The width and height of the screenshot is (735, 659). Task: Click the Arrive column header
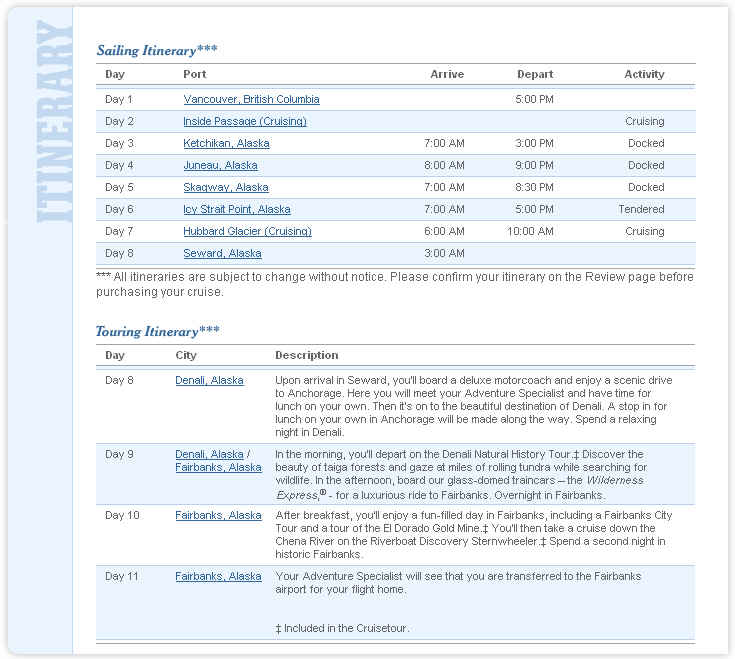(447, 74)
